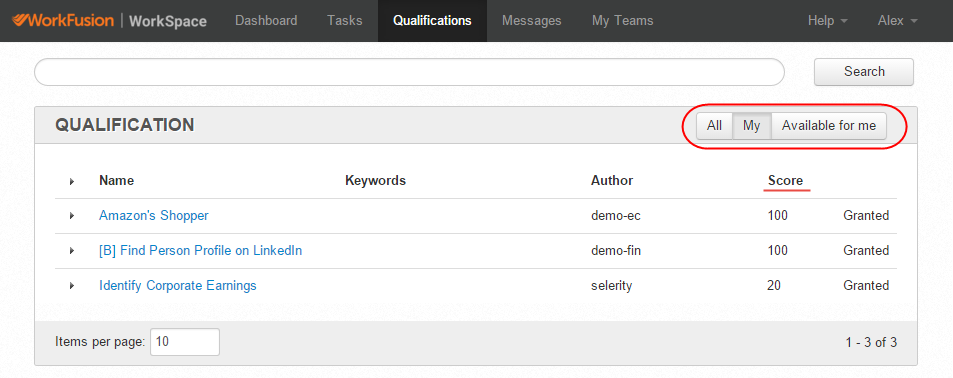This screenshot has height=378, width=953.
Task: Click author demo-ec cell
Action: pos(616,216)
